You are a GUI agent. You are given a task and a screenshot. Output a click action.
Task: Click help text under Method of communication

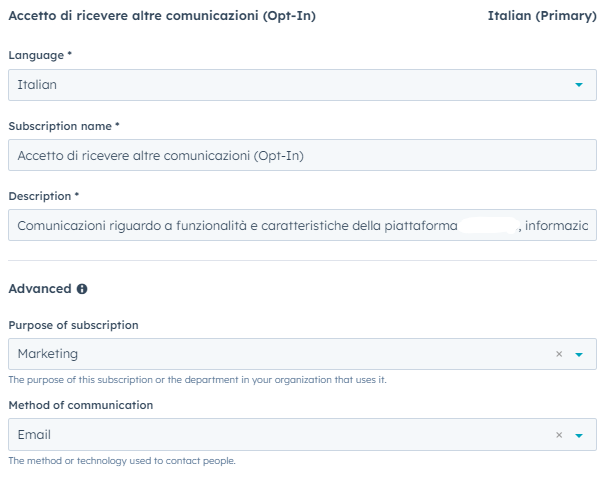(x=122, y=461)
